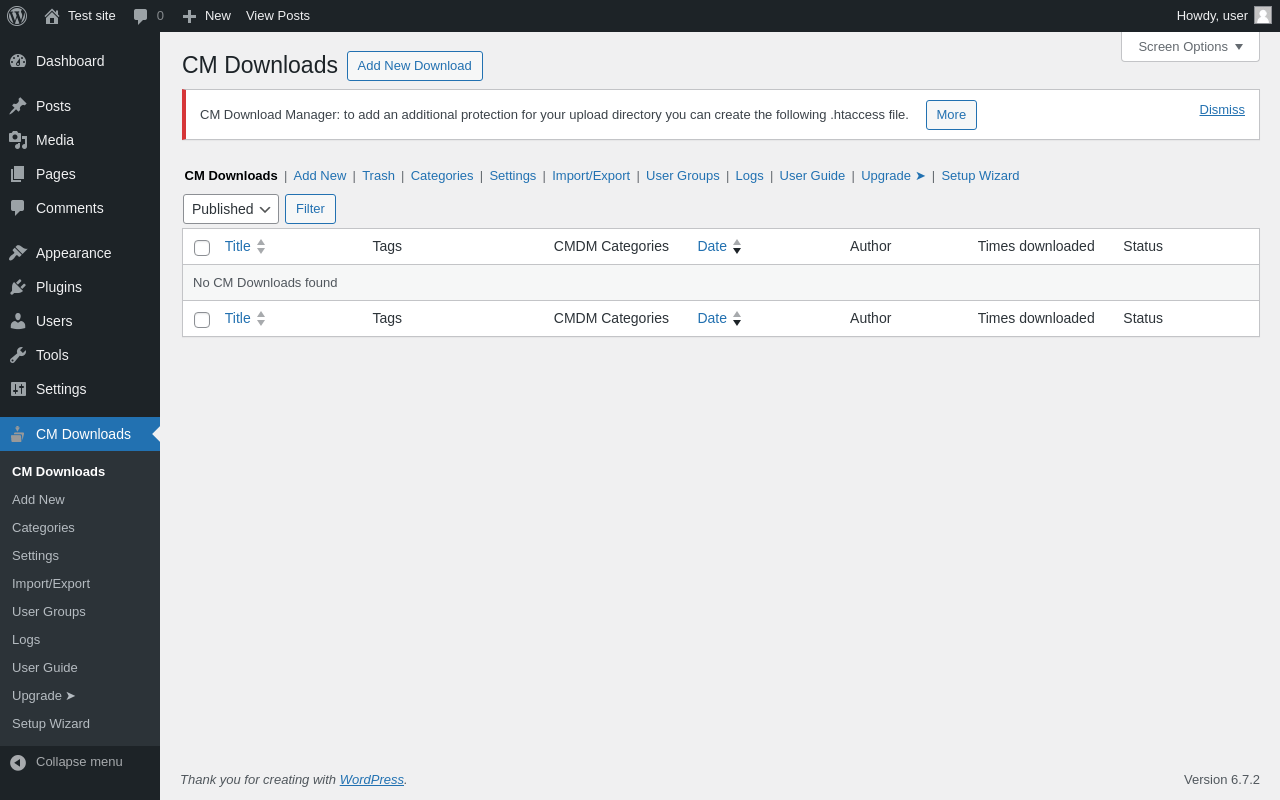Click the Tools wrench icon

tap(18, 355)
